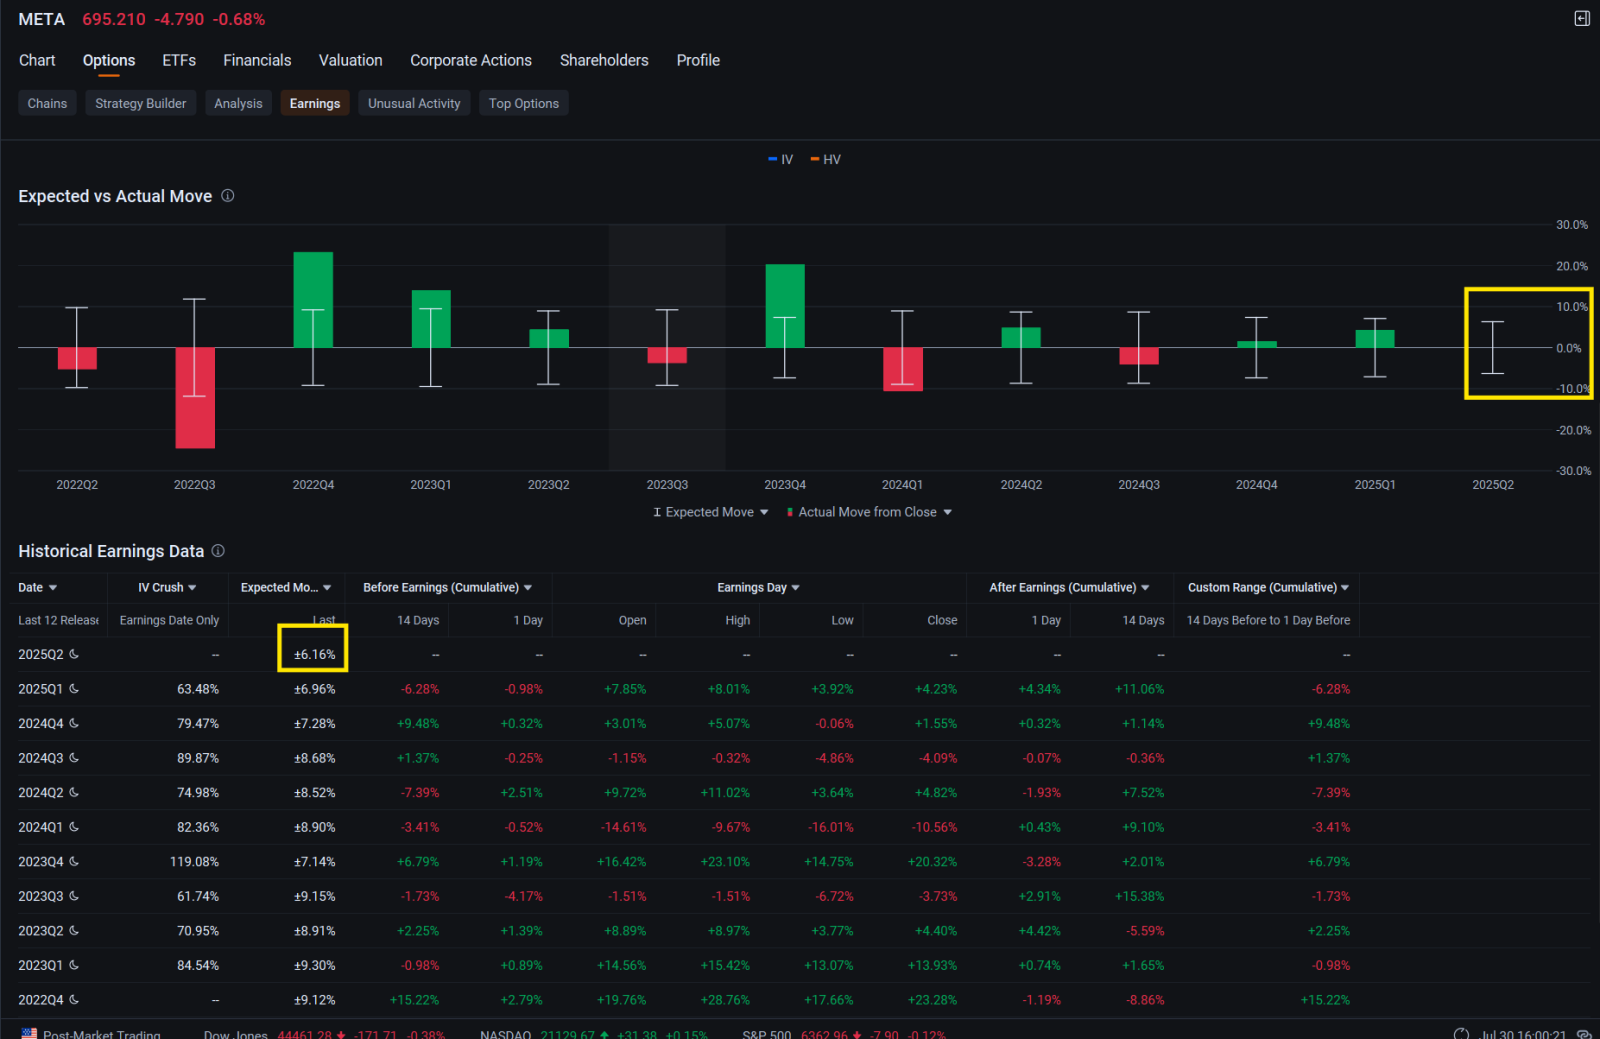1600x1039 pixels.
Task: Open the Expected Move column dropdown
Action: tap(286, 587)
